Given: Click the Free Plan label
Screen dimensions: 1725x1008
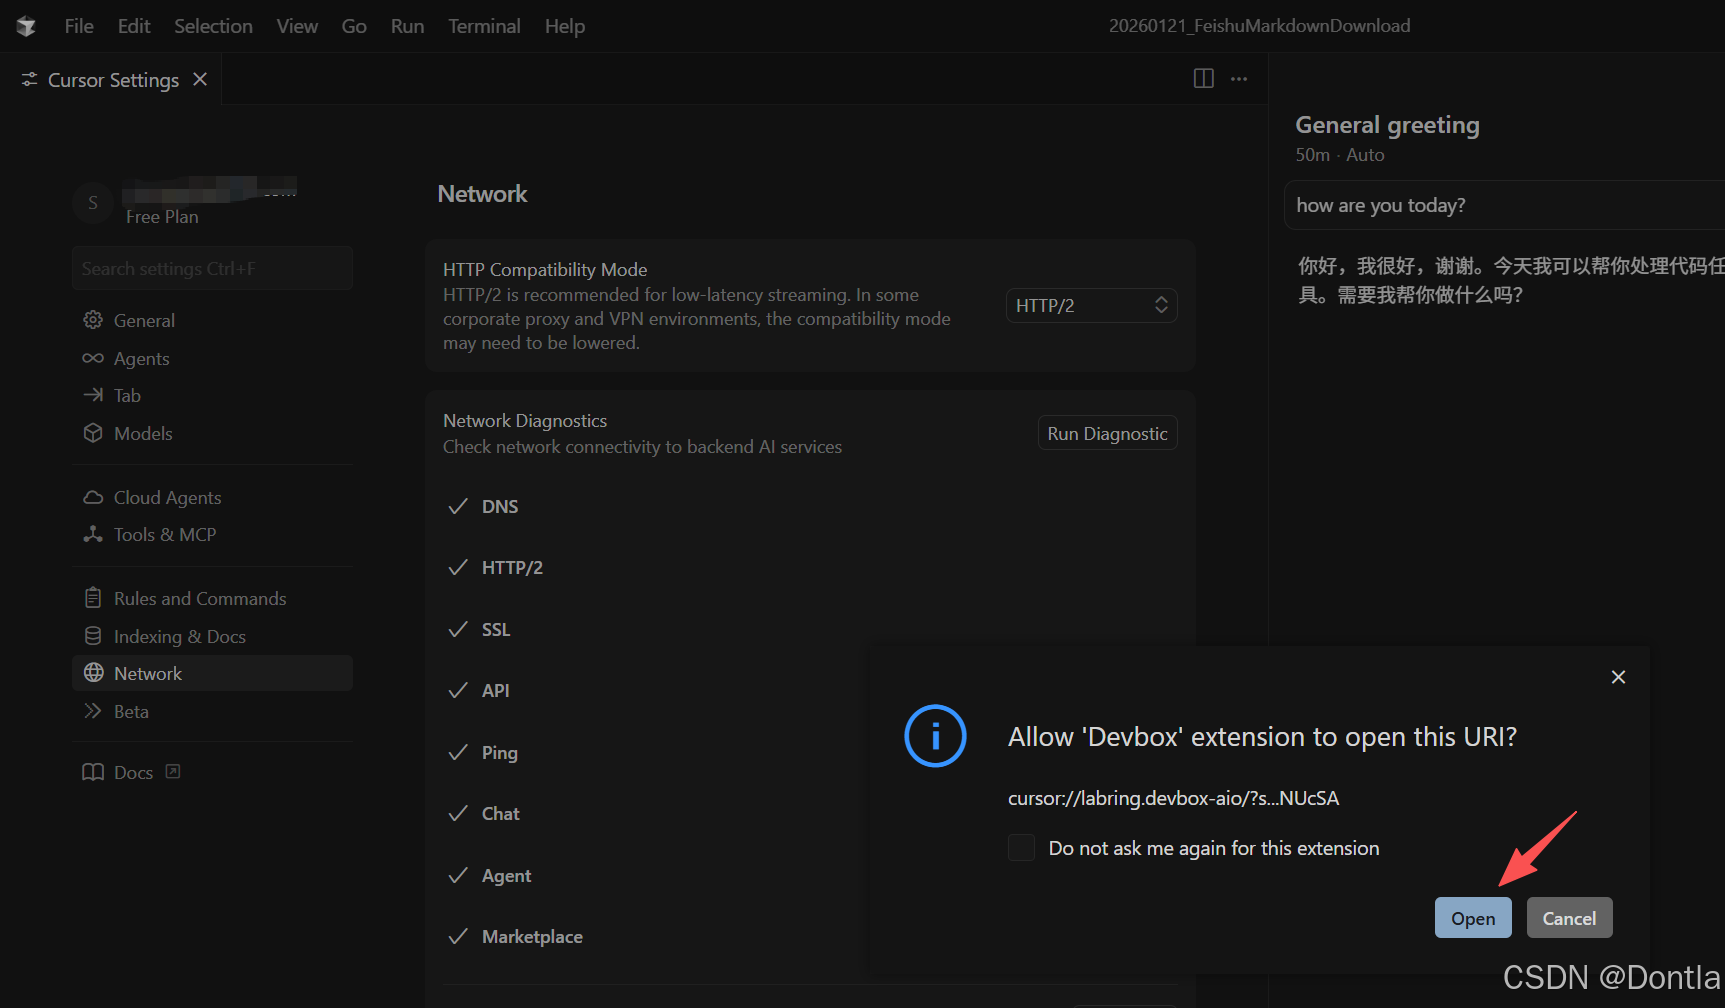Looking at the screenshot, I should point(162,217).
